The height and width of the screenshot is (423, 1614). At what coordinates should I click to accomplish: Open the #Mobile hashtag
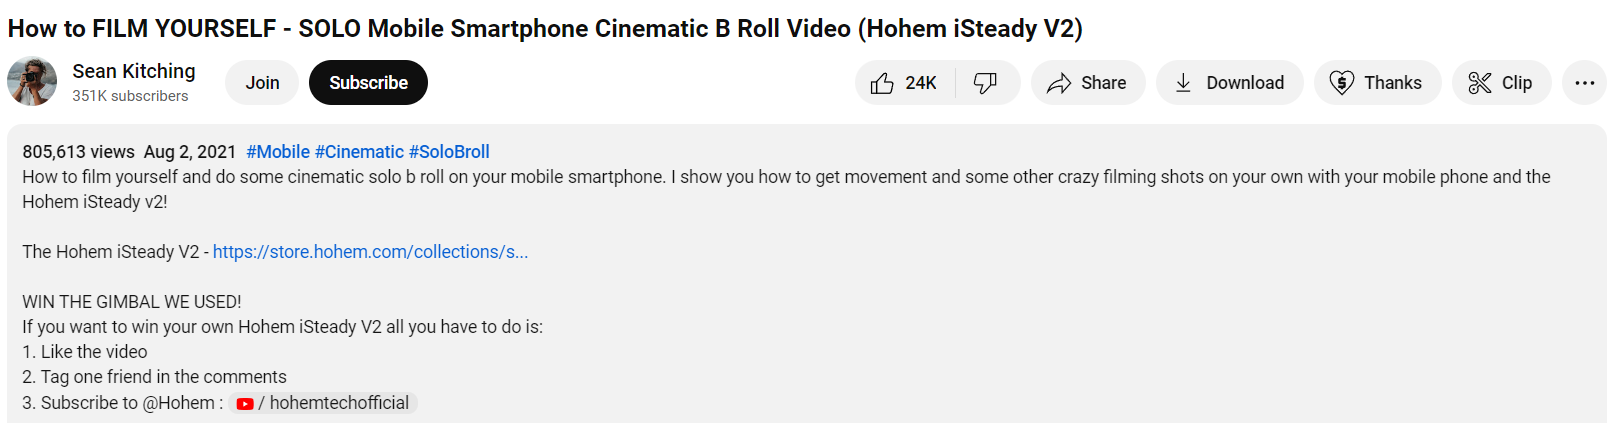278,152
